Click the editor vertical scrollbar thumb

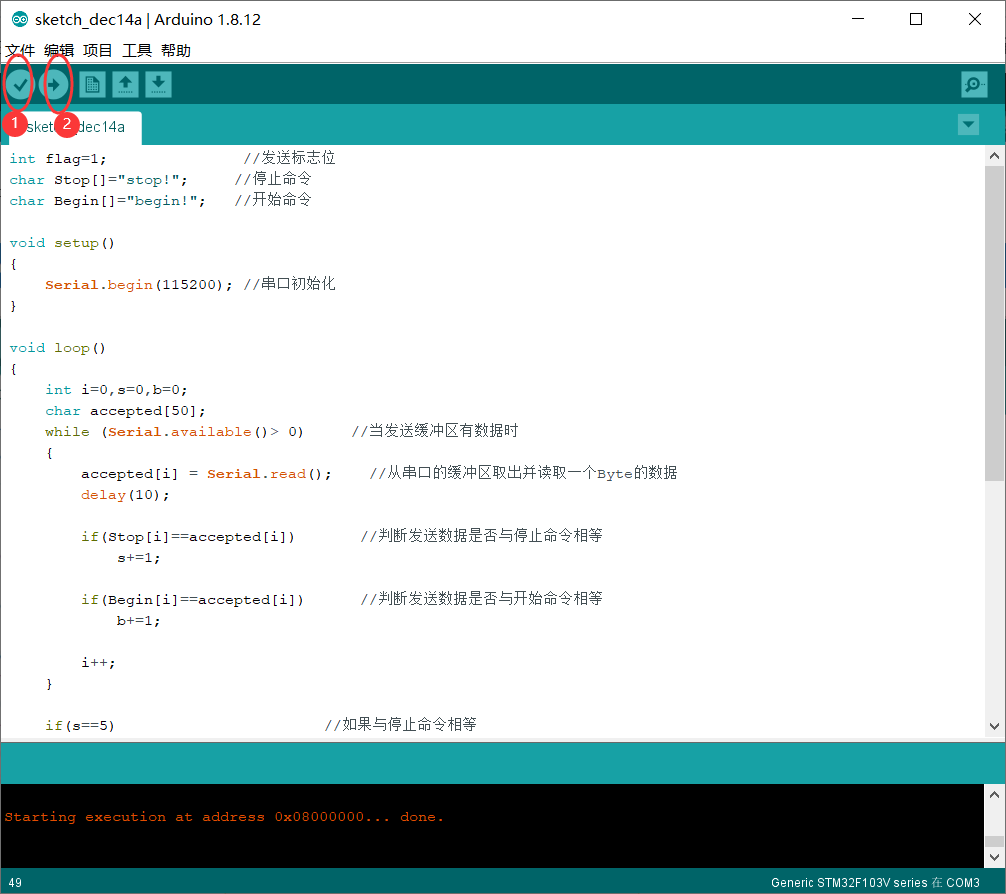pyautogui.click(x=994, y=323)
